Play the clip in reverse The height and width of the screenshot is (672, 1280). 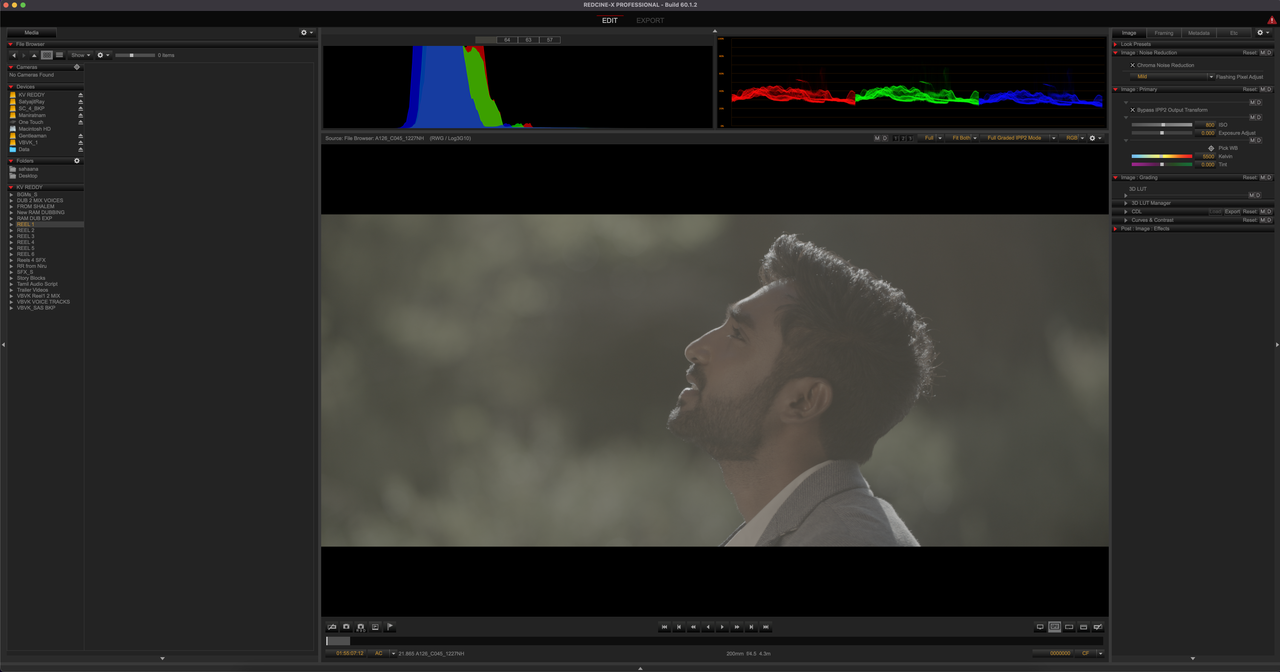[708, 627]
